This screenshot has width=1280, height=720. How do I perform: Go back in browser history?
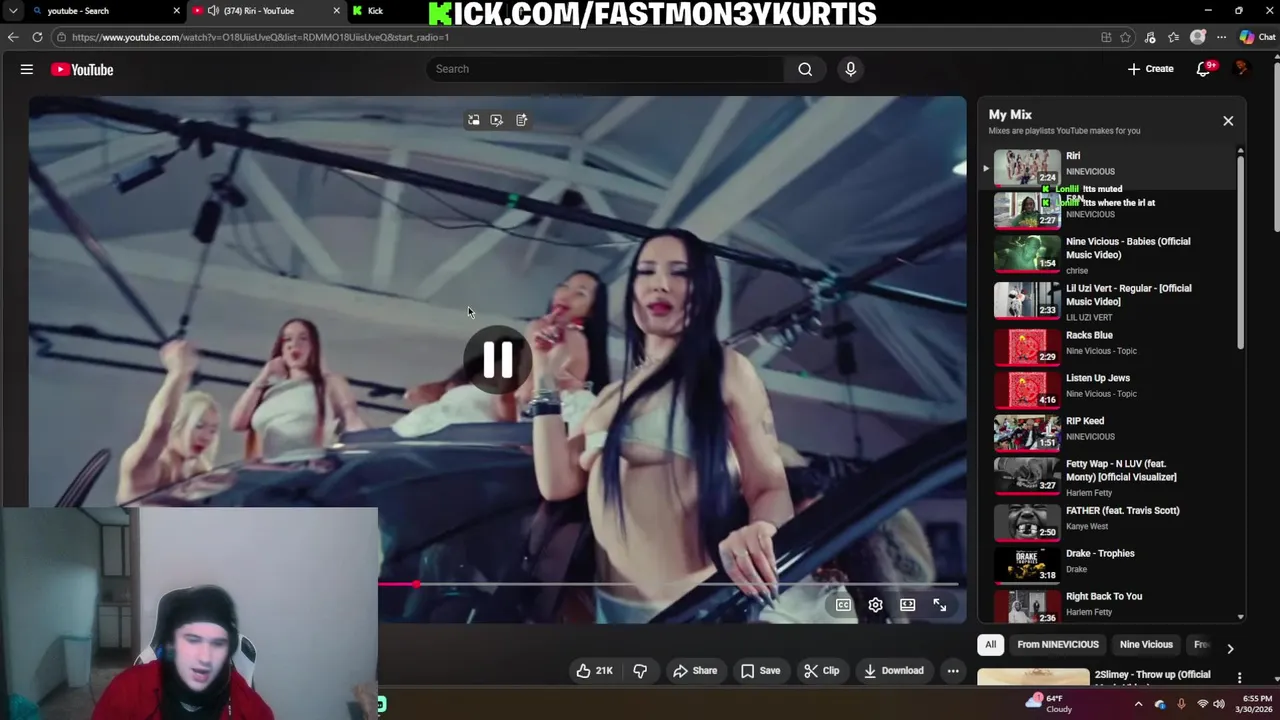[13, 37]
